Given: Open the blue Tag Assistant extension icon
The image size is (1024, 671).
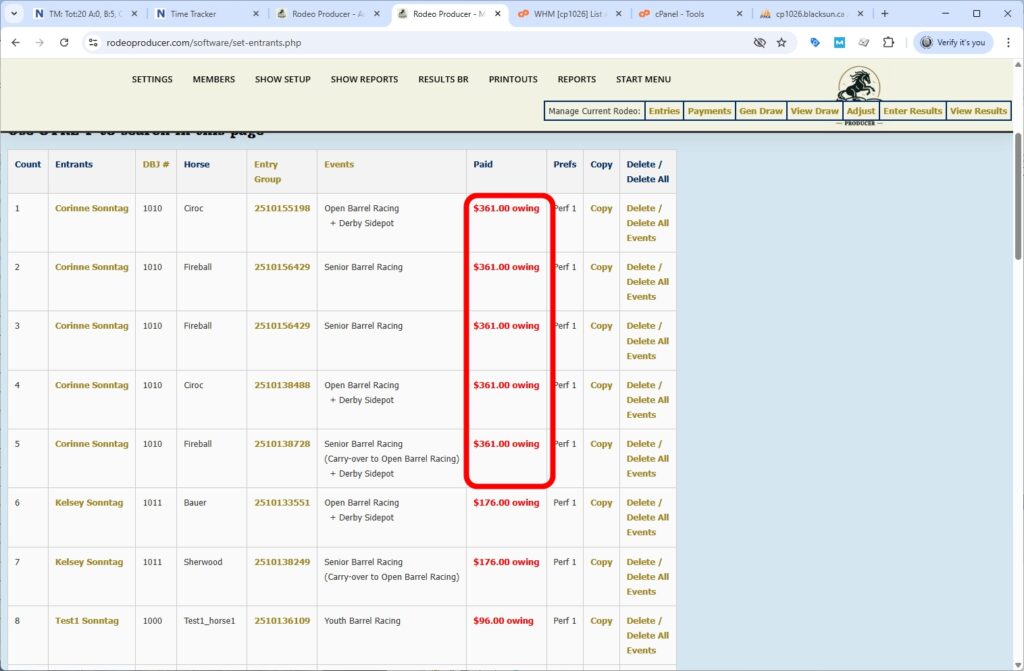Looking at the screenshot, I should pyautogui.click(x=814, y=43).
